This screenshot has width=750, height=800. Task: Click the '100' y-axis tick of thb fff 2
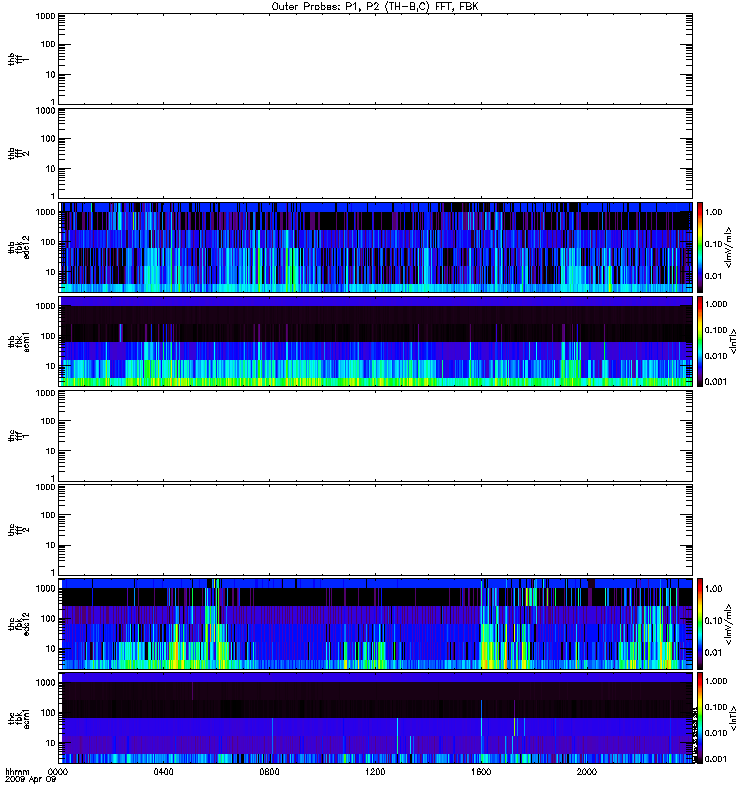point(48,139)
